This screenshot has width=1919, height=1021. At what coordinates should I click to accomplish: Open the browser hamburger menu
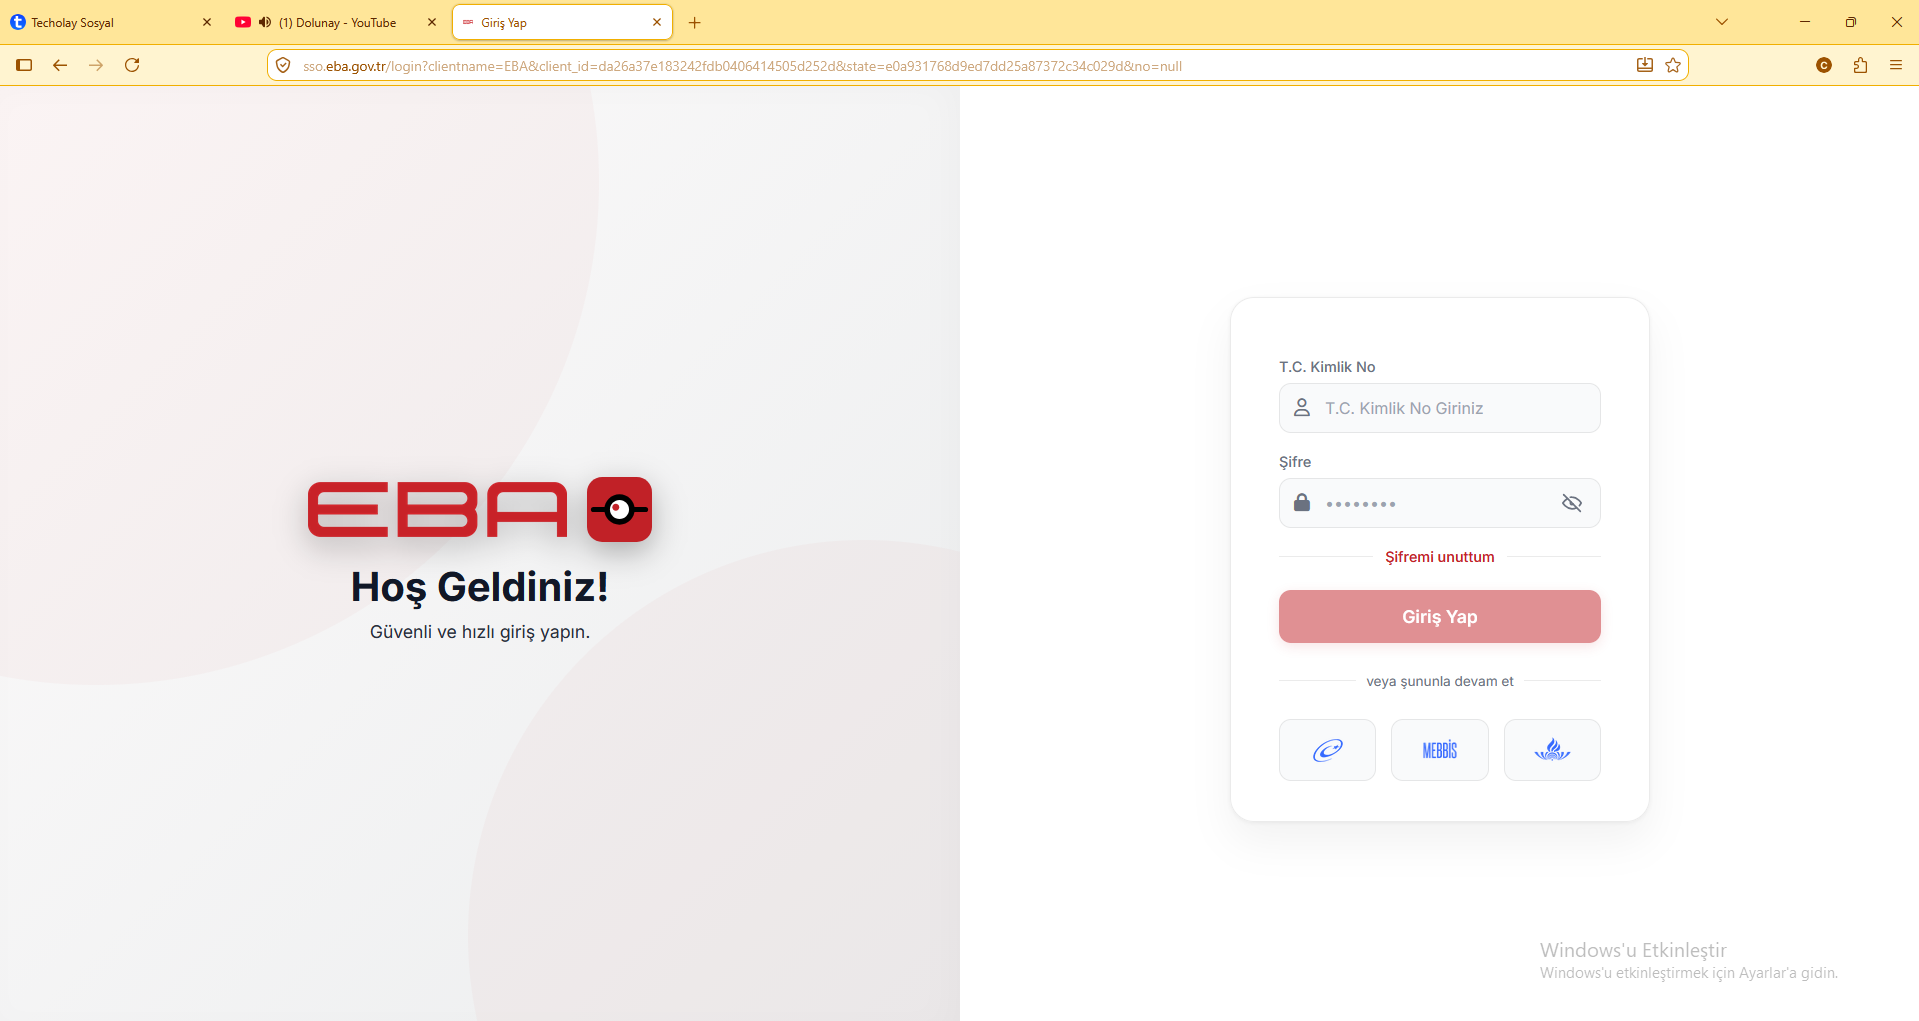tap(1896, 65)
